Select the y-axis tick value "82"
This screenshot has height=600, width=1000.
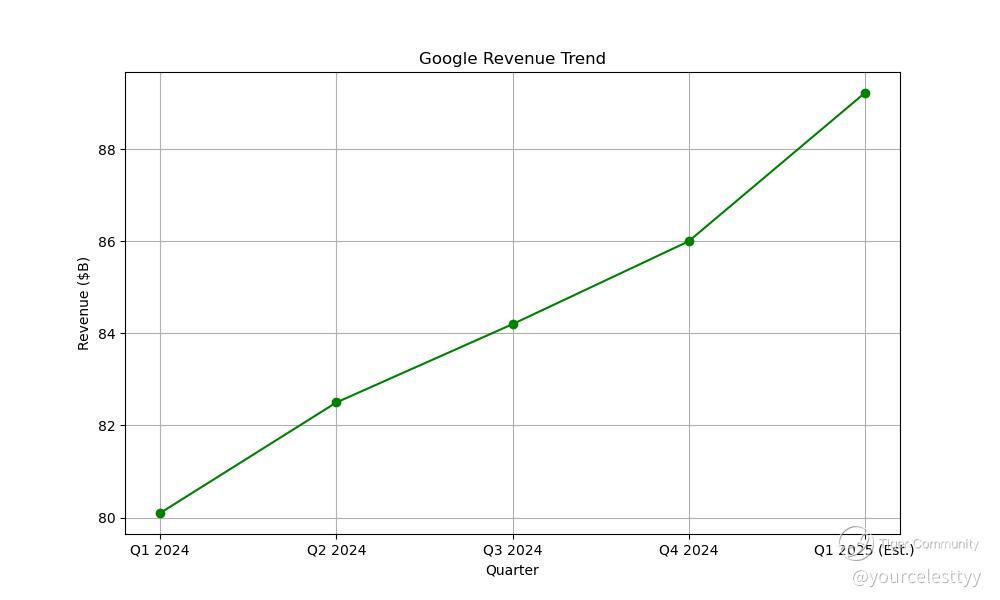[x=107, y=426]
